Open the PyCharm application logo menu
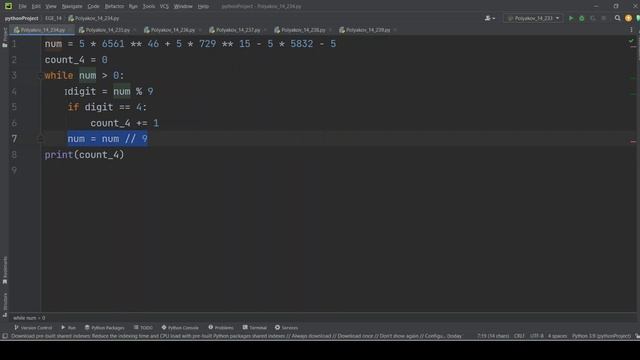Image resolution: width=640 pixels, height=360 pixels. click(x=8, y=6)
